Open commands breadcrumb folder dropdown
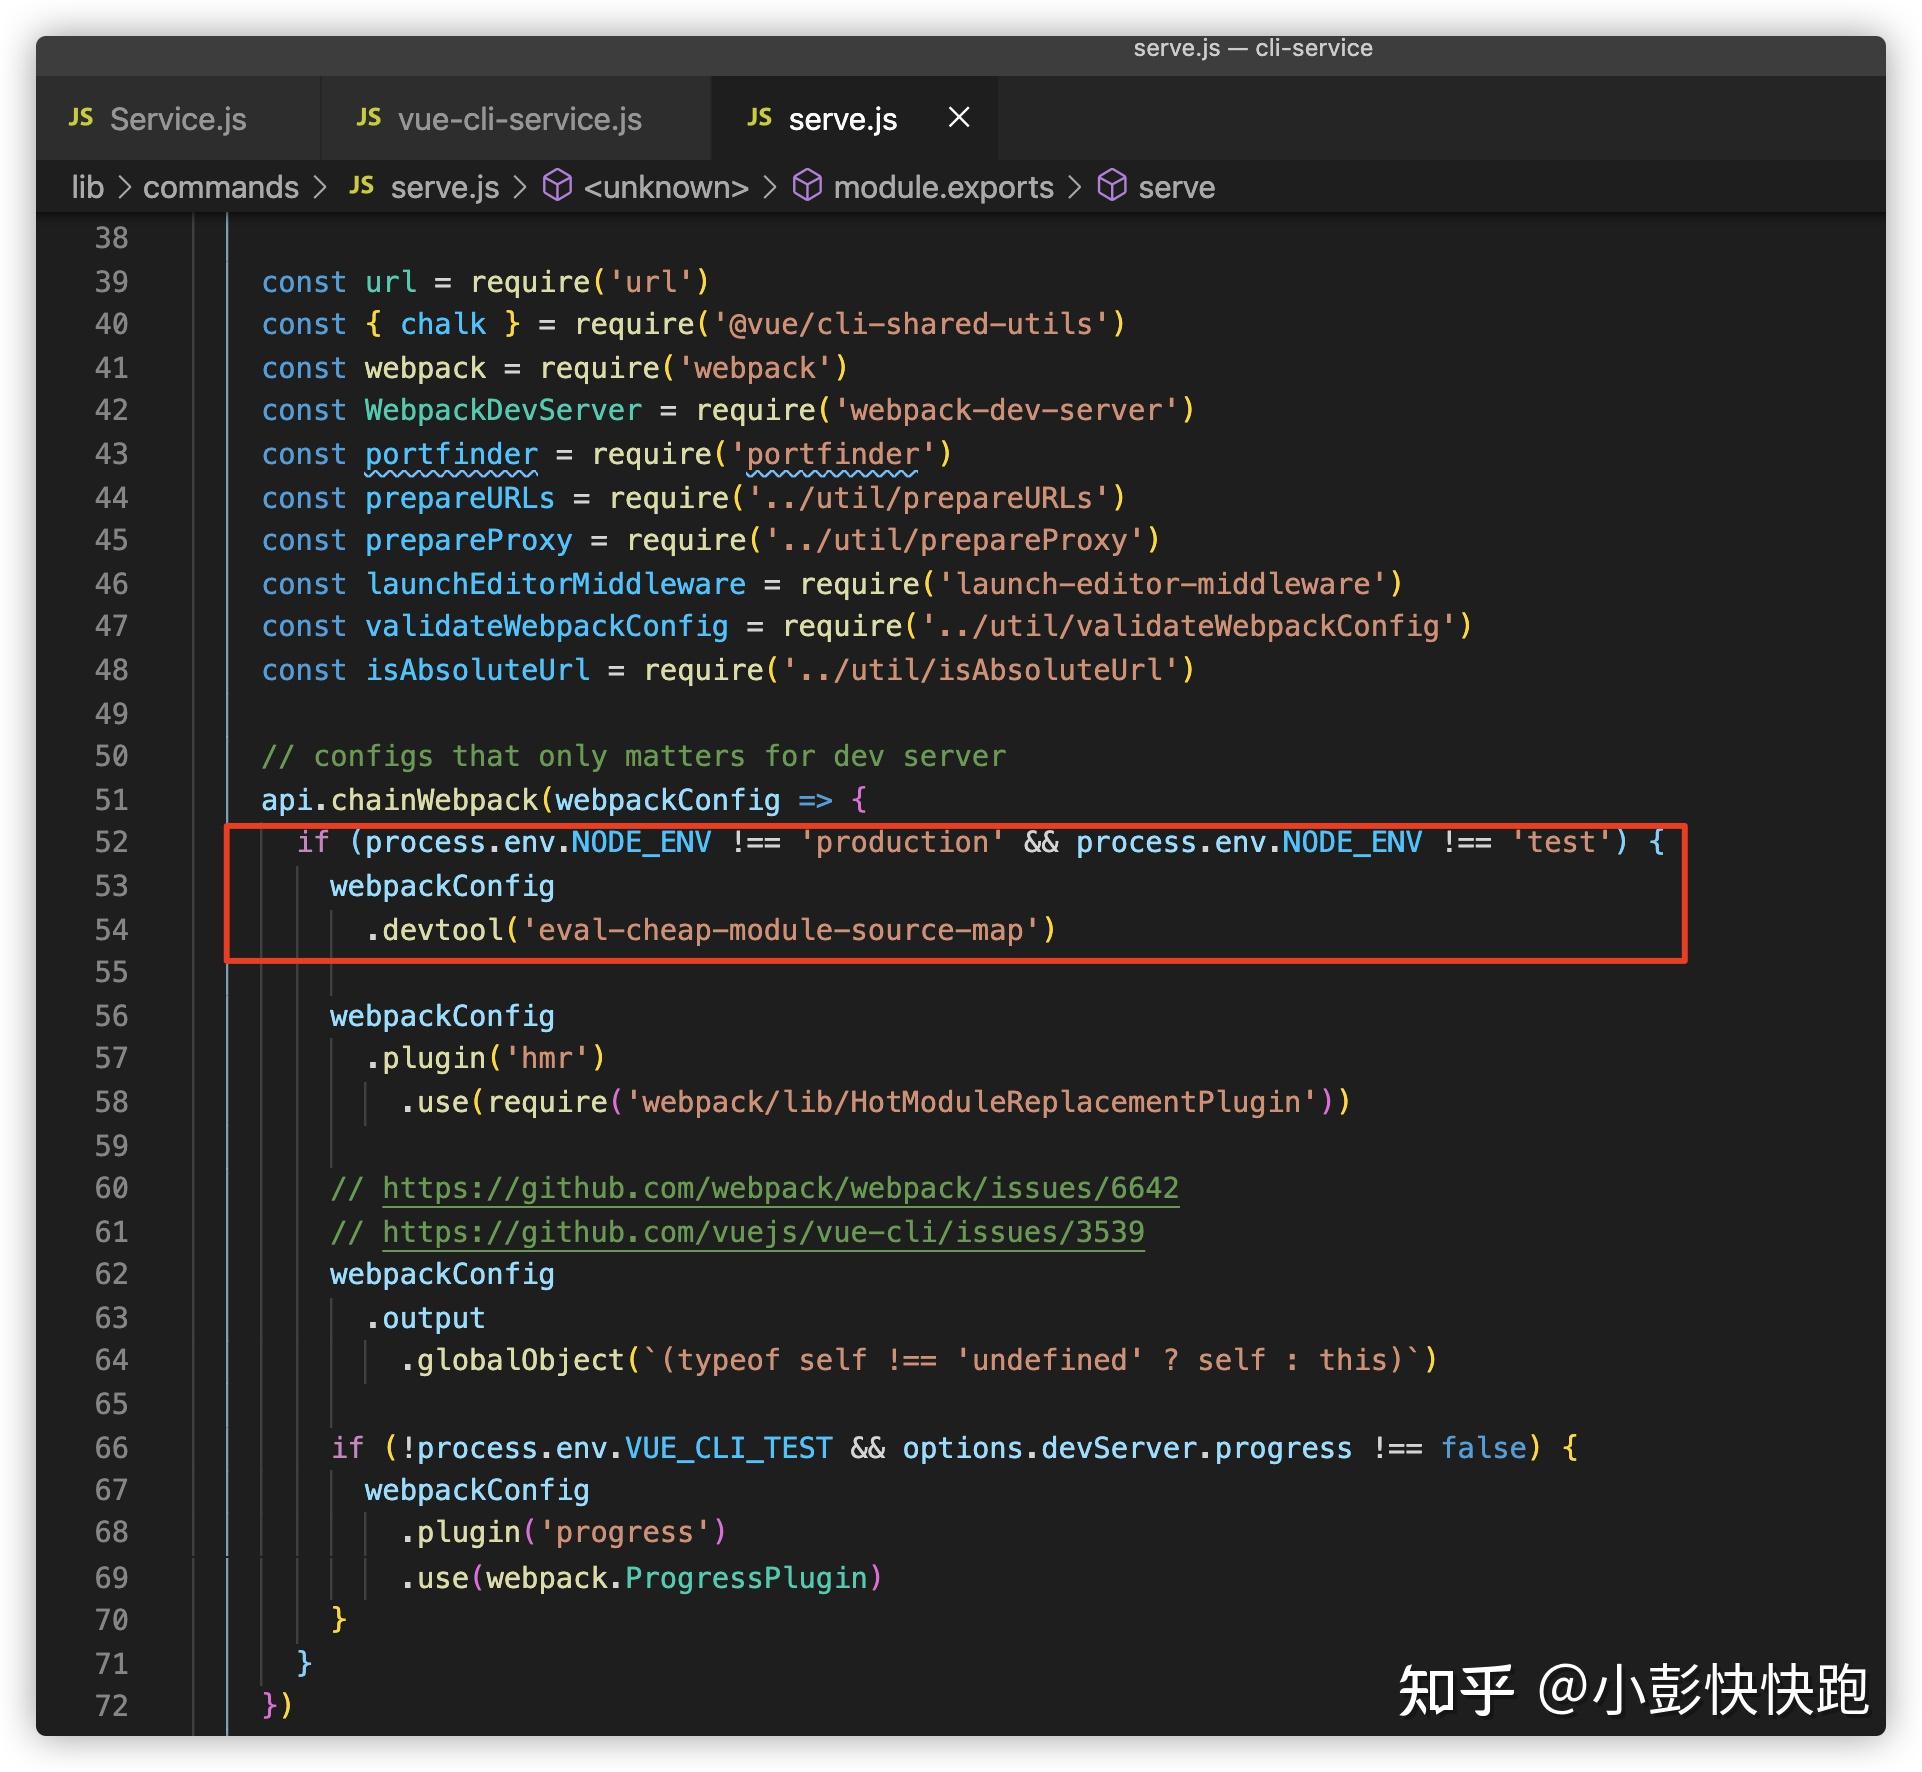 coord(220,188)
